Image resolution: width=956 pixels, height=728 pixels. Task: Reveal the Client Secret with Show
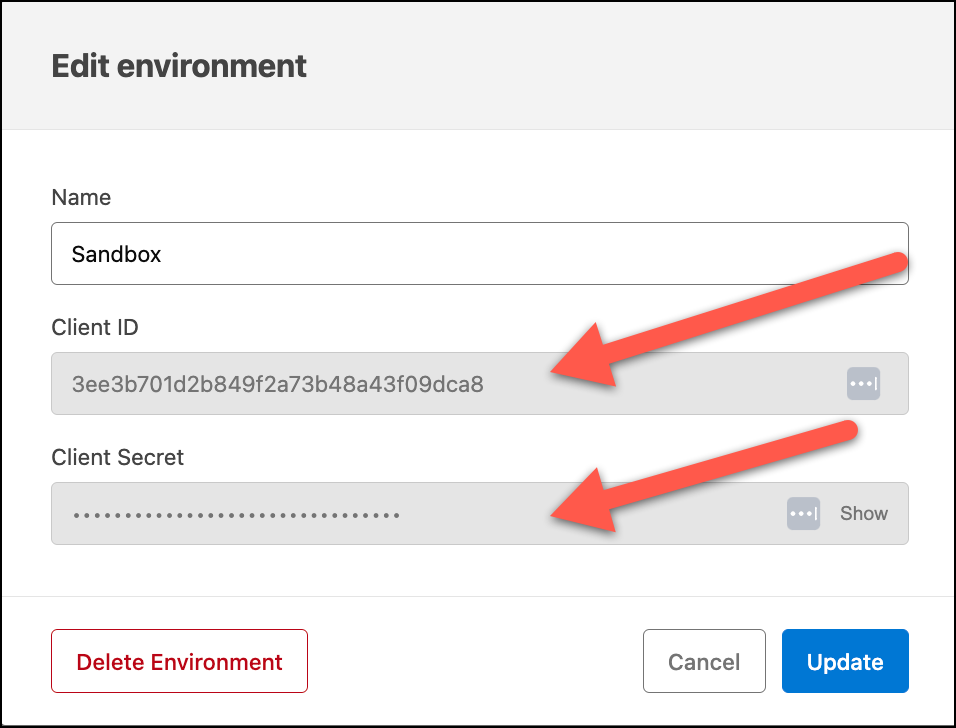863,513
